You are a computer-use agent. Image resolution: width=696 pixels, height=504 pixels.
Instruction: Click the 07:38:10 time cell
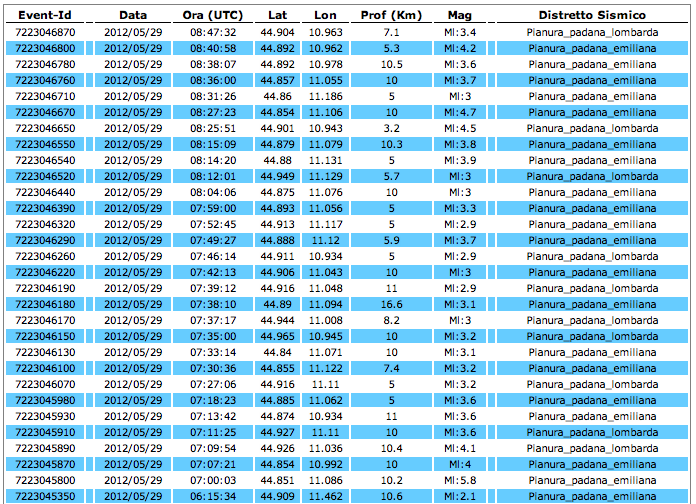(212, 304)
